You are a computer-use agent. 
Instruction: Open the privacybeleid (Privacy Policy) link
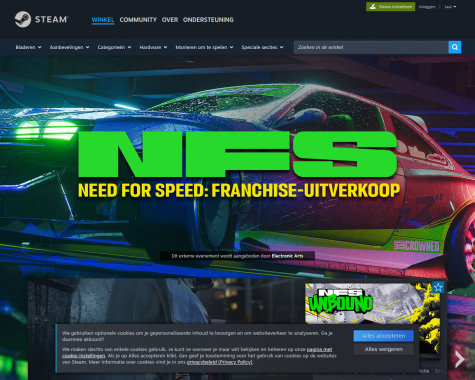tap(219, 362)
